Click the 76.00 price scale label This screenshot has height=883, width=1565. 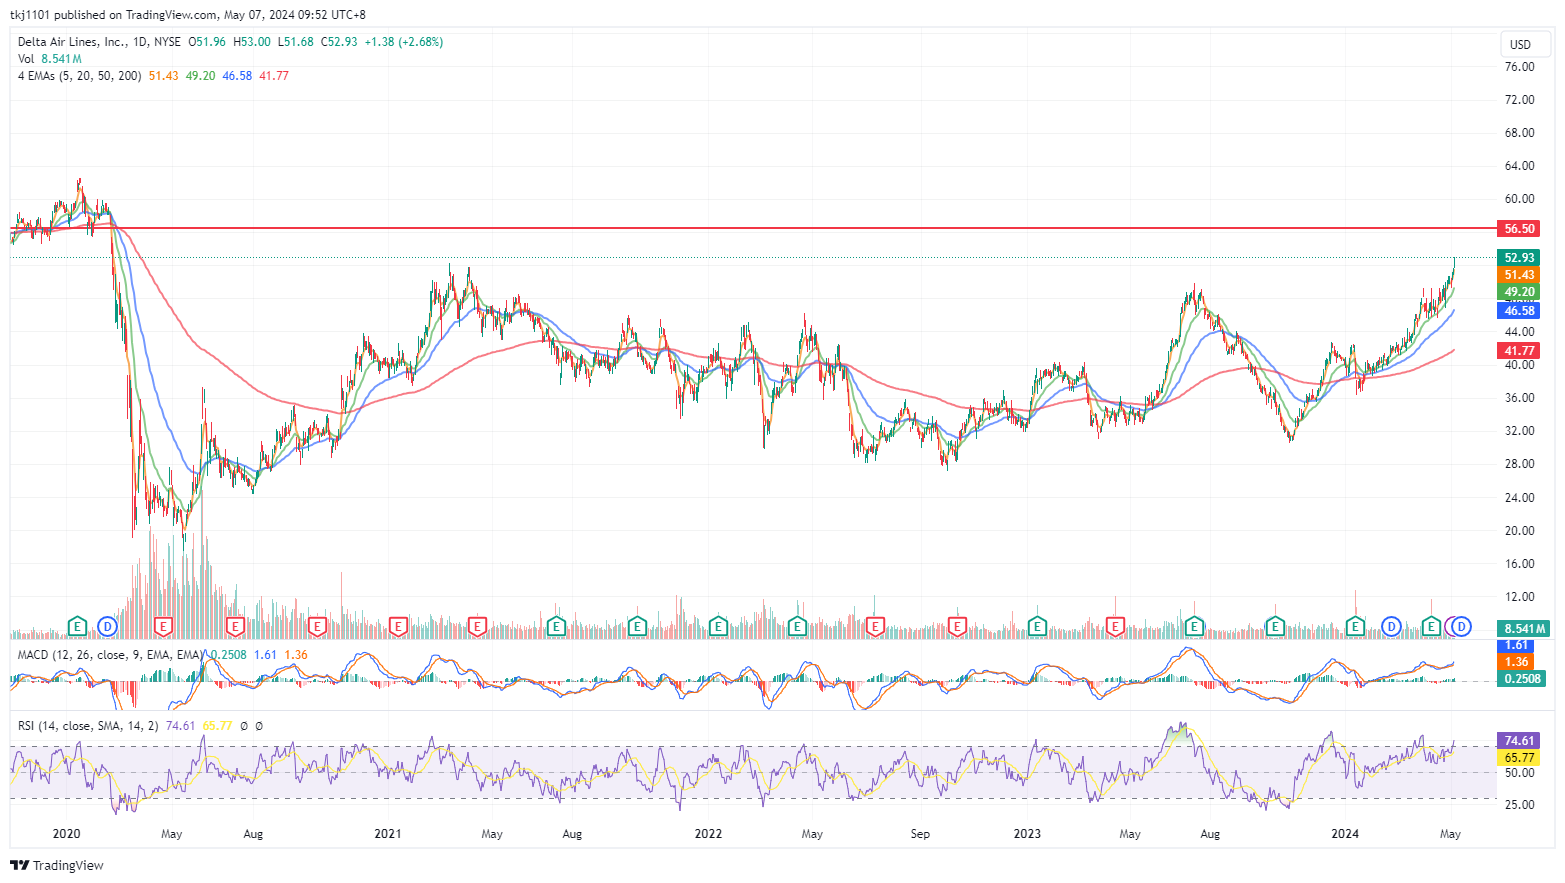click(x=1519, y=67)
